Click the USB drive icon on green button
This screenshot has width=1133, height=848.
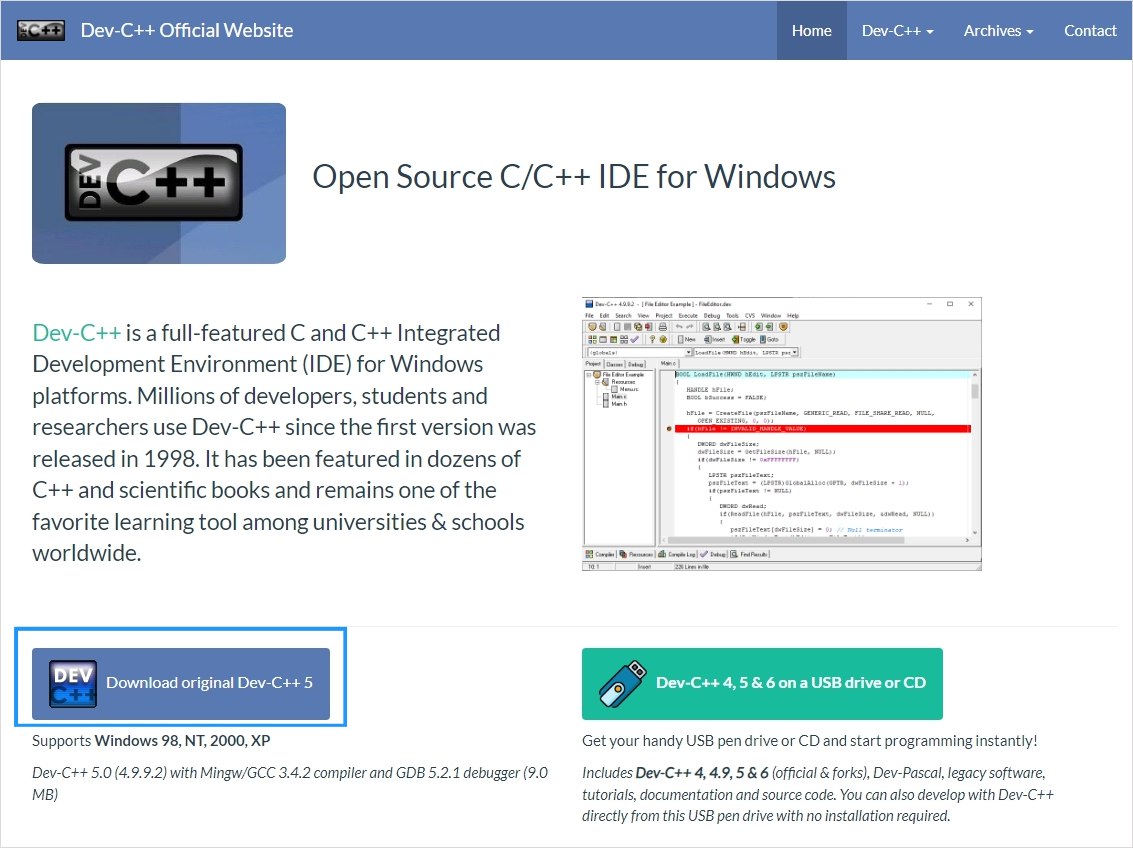622,683
